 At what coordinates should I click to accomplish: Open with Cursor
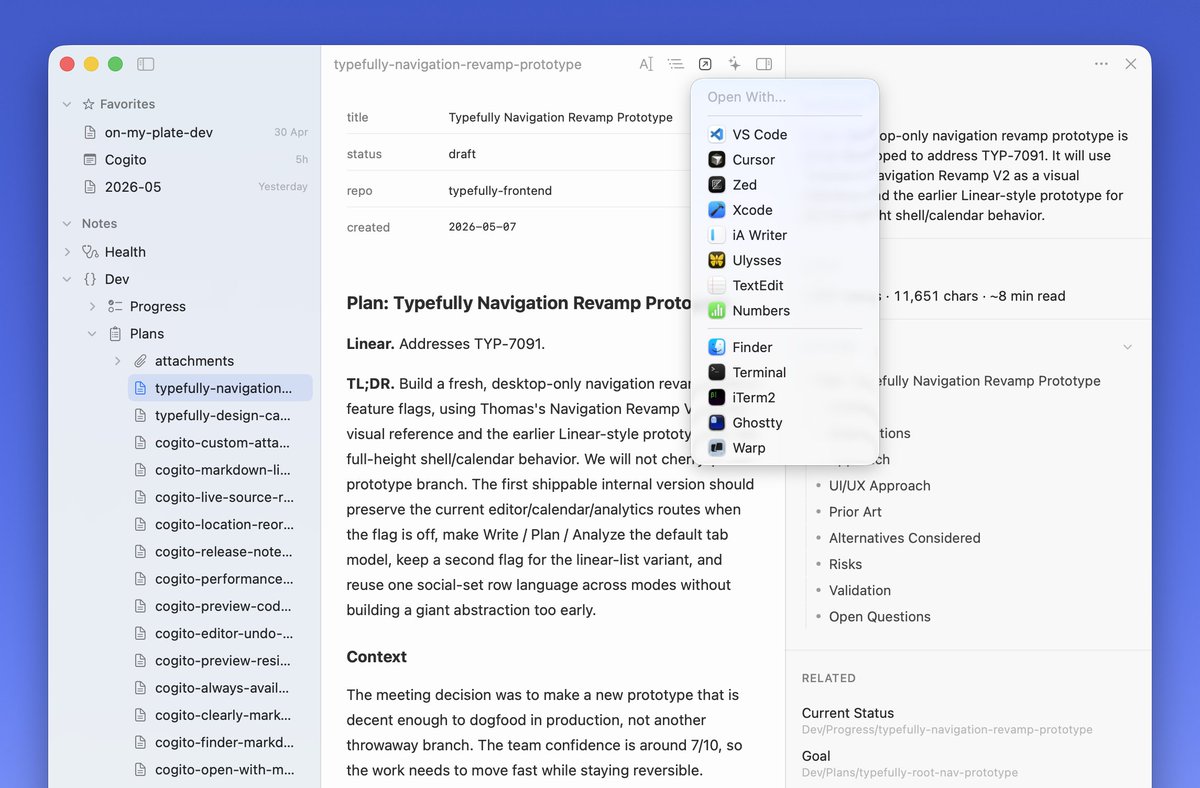[x=785, y=159]
